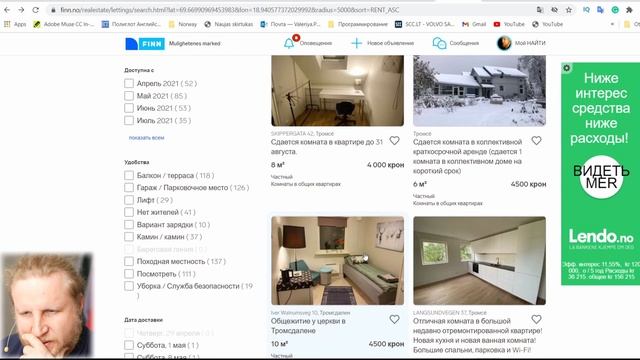Favorite the Tromsdalen dormitory listing
The height and width of the screenshot is (360, 640).
(394, 319)
